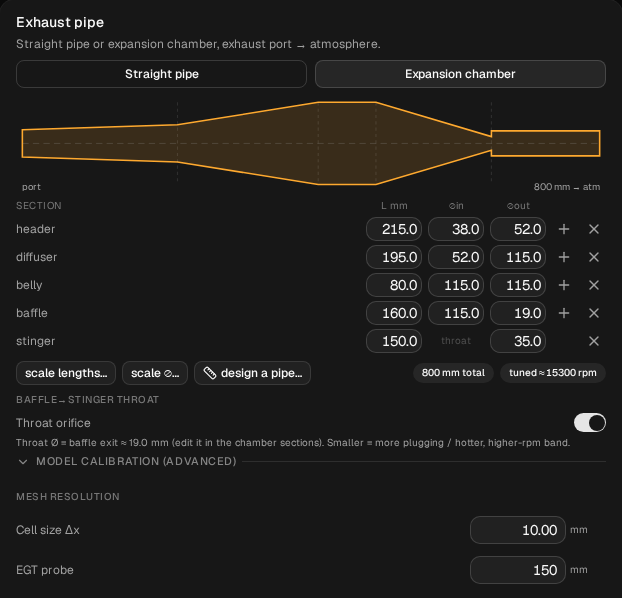Delete the baffle section
The height and width of the screenshot is (598, 622).
tap(593, 313)
